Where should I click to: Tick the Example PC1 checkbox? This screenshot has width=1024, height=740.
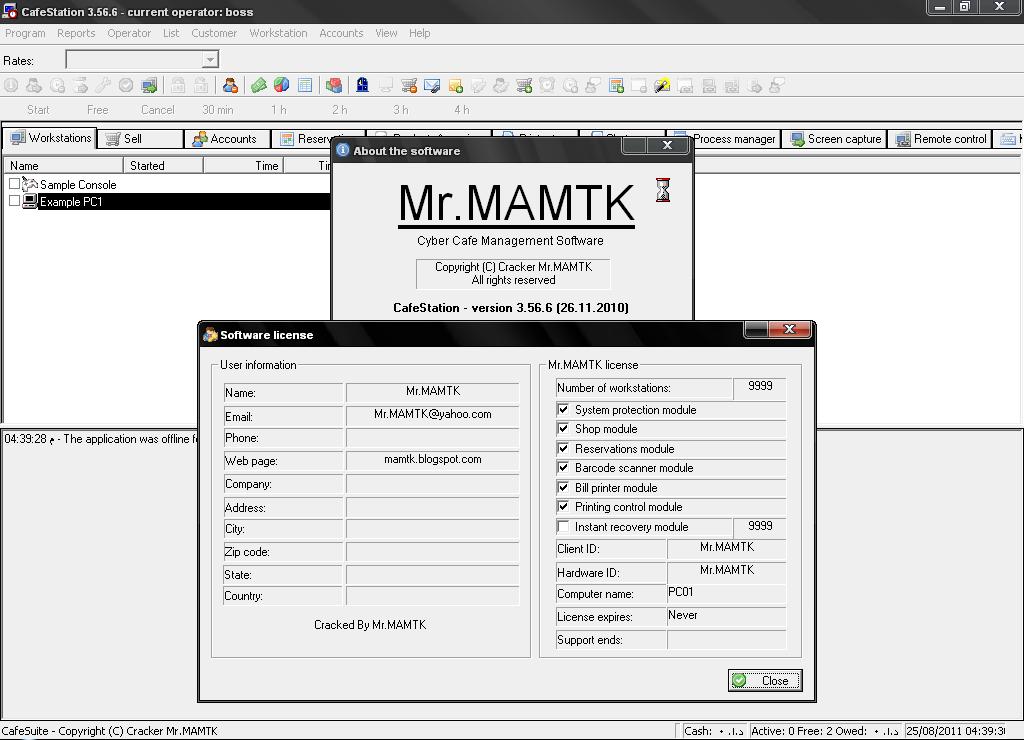14,200
